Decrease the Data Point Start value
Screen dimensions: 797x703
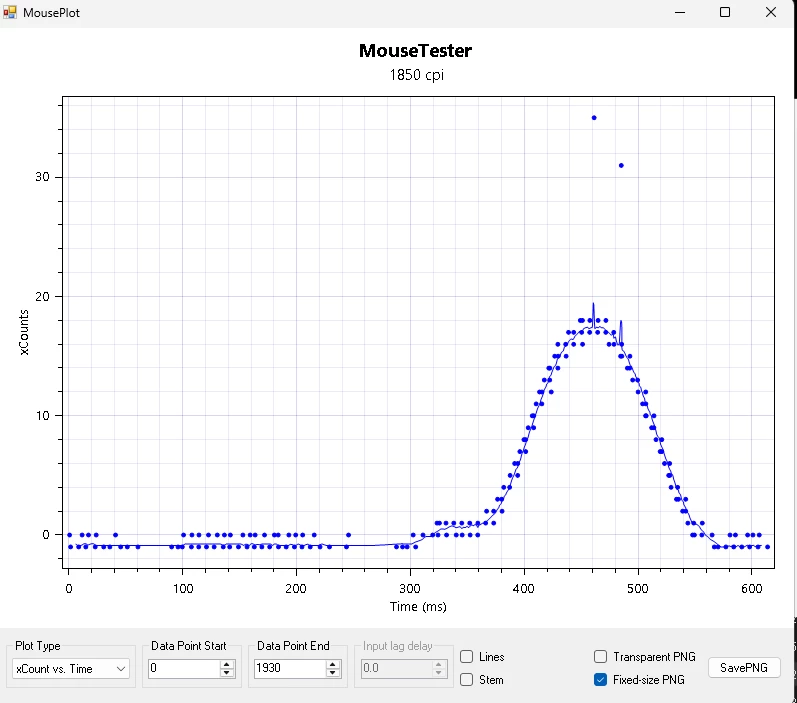227,673
